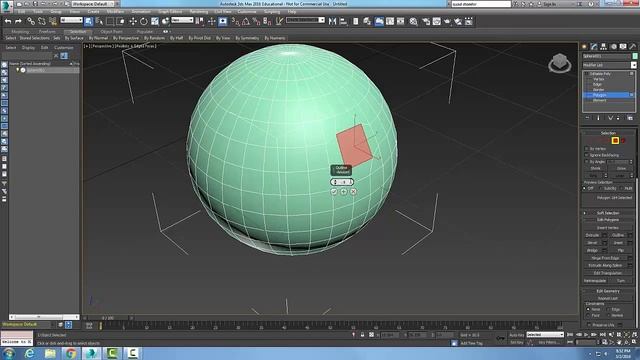Switch to the Object Paint ribbon tab
The image size is (640, 360).
(111, 31)
